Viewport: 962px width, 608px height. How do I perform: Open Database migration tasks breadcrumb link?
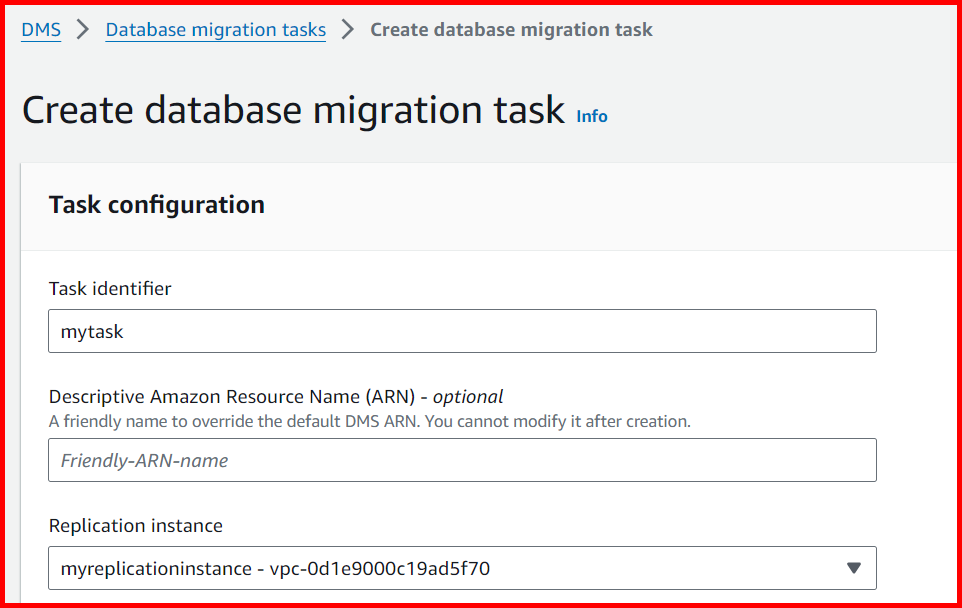(215, 29)
